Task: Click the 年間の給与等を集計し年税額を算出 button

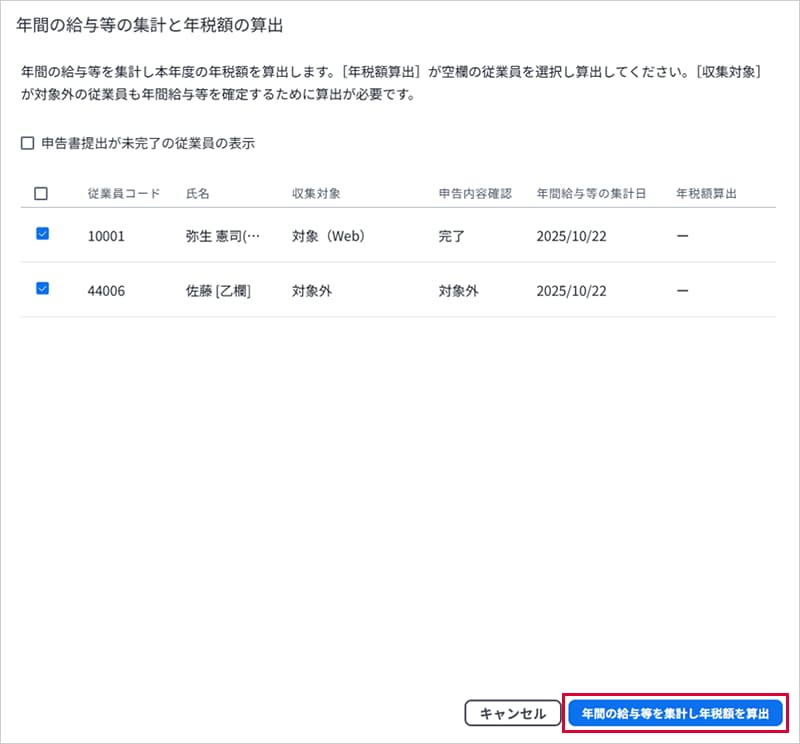Action: click(675, 713)
